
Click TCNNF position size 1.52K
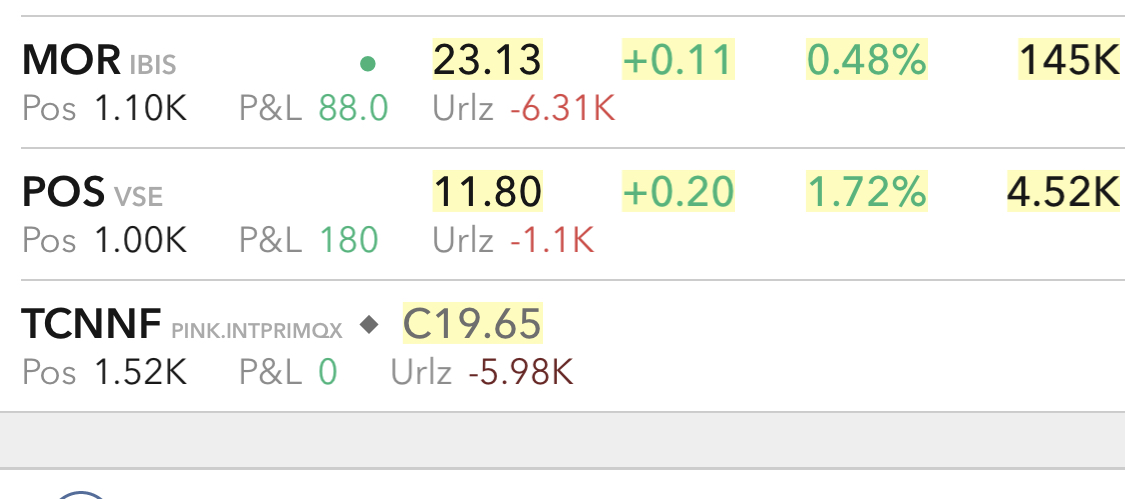[x=140, y=372]
